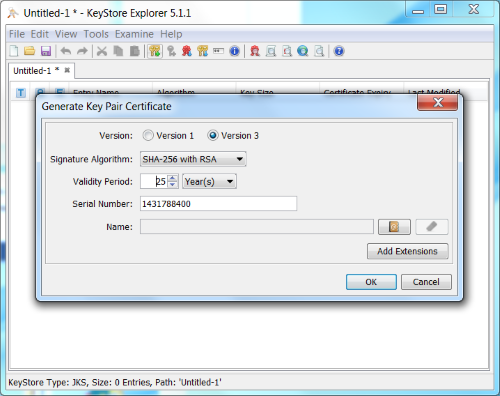Image resolution: width=500 pixels, height=396 pixels.
Task: Decrease validity period with down arrow
Action: [172, 185]
